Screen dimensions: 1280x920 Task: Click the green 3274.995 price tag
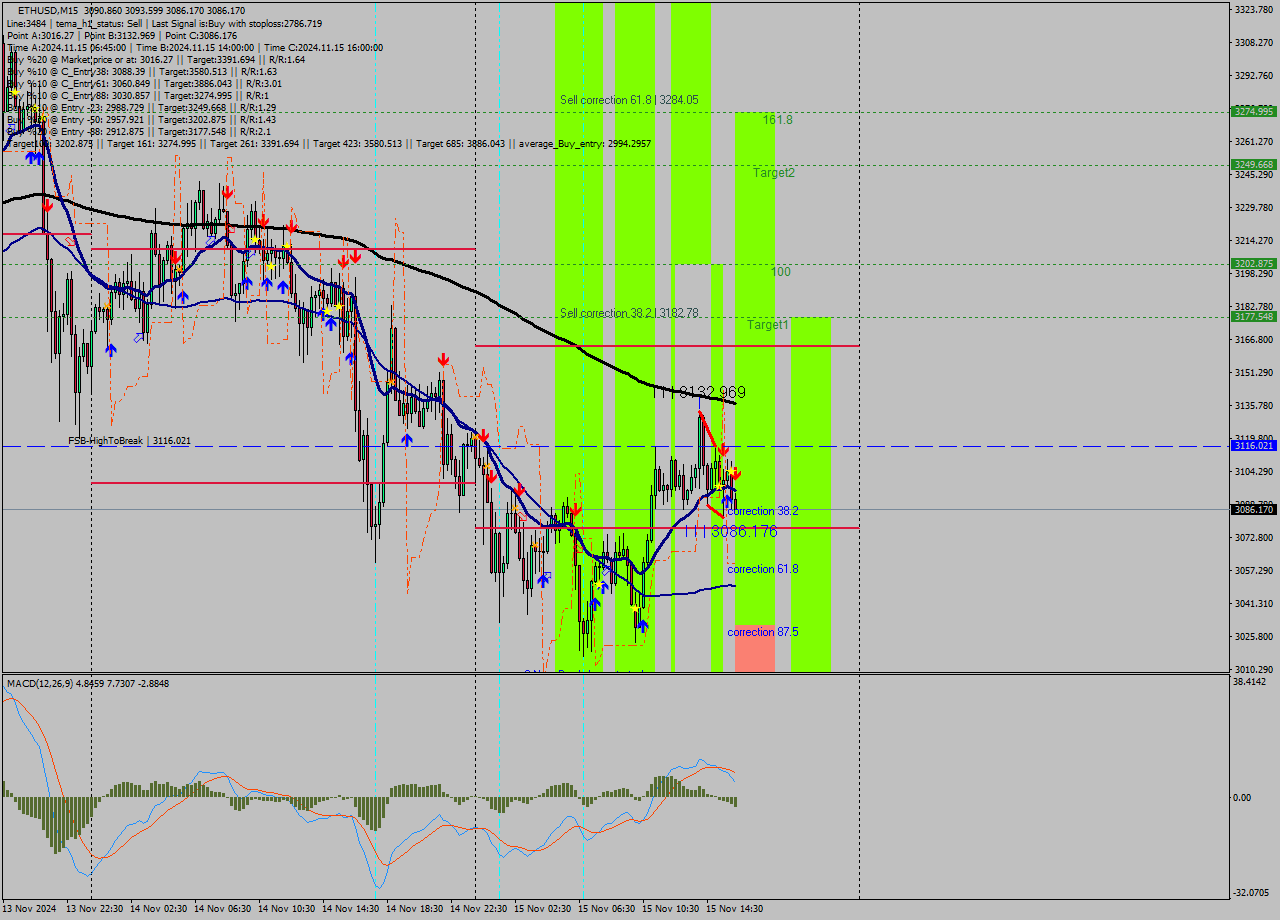click(x=1254, y=111)
